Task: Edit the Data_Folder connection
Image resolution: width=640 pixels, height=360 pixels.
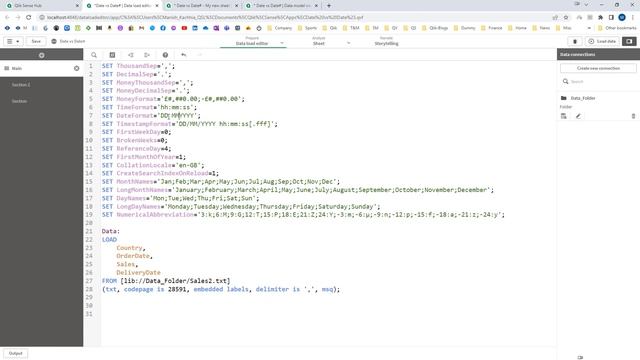Action: [x=578, y=116]
